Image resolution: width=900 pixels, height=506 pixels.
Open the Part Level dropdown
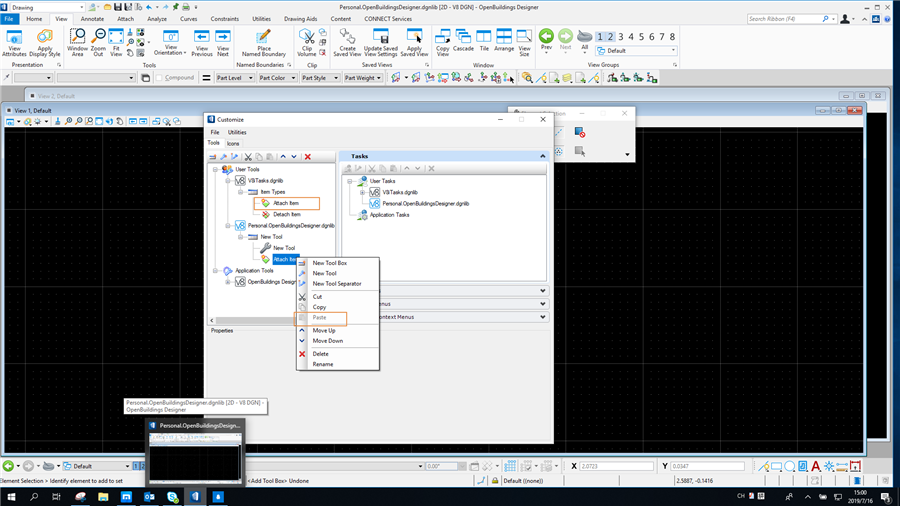point(235,77)
